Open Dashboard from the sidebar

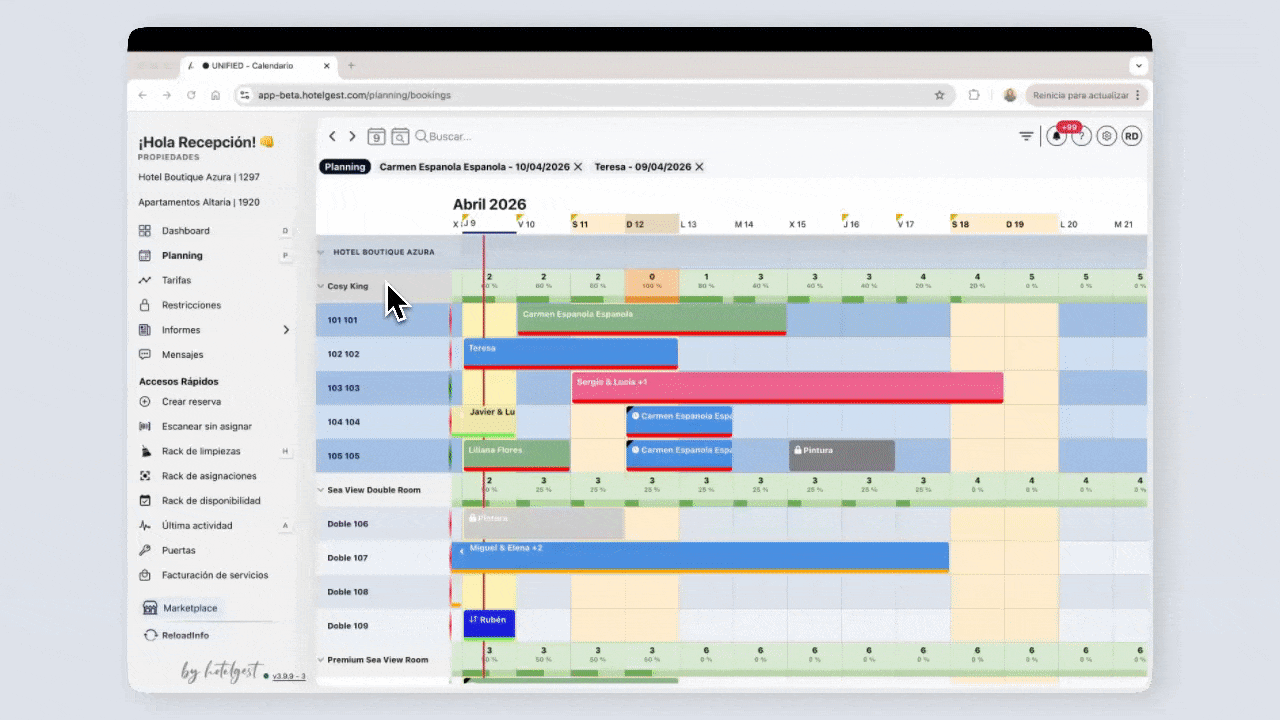click(186, 231)
